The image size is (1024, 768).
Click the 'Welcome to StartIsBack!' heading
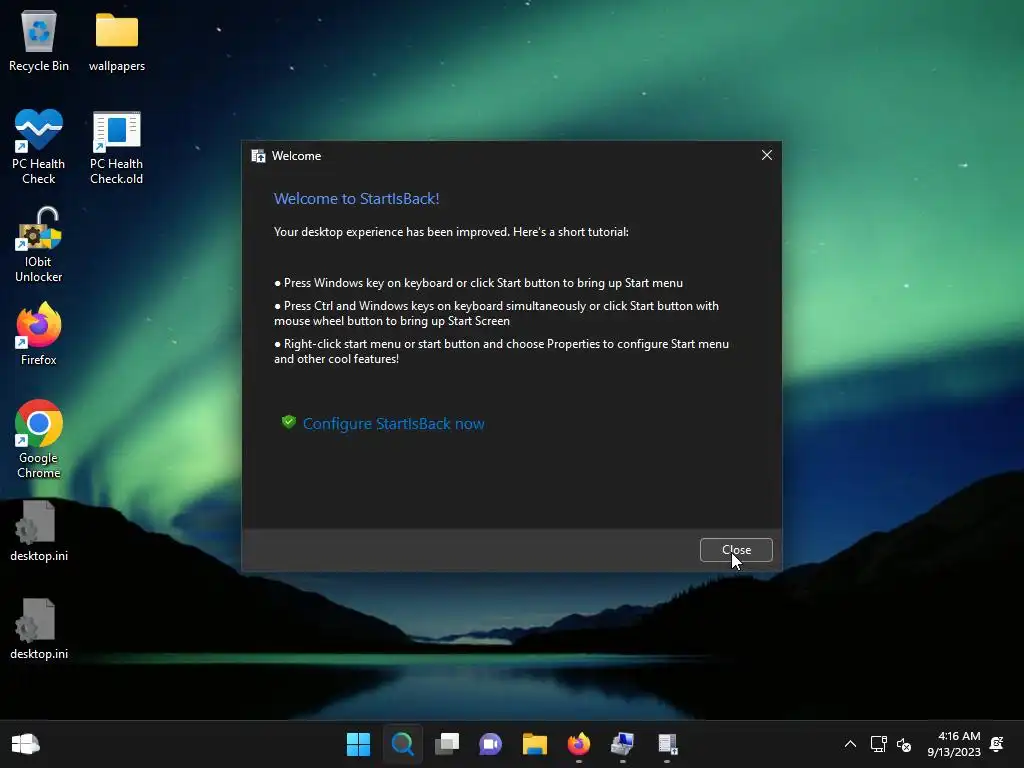coord(357,199)
